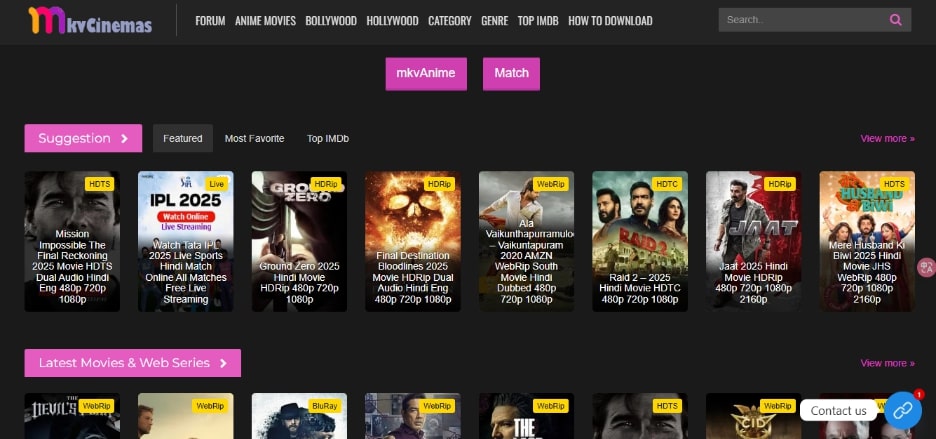Image resolution: width=936 pixels, height=439 pixels.
Task: Open the BluRay poster in Latest Movies
Action: pos(299,416)
